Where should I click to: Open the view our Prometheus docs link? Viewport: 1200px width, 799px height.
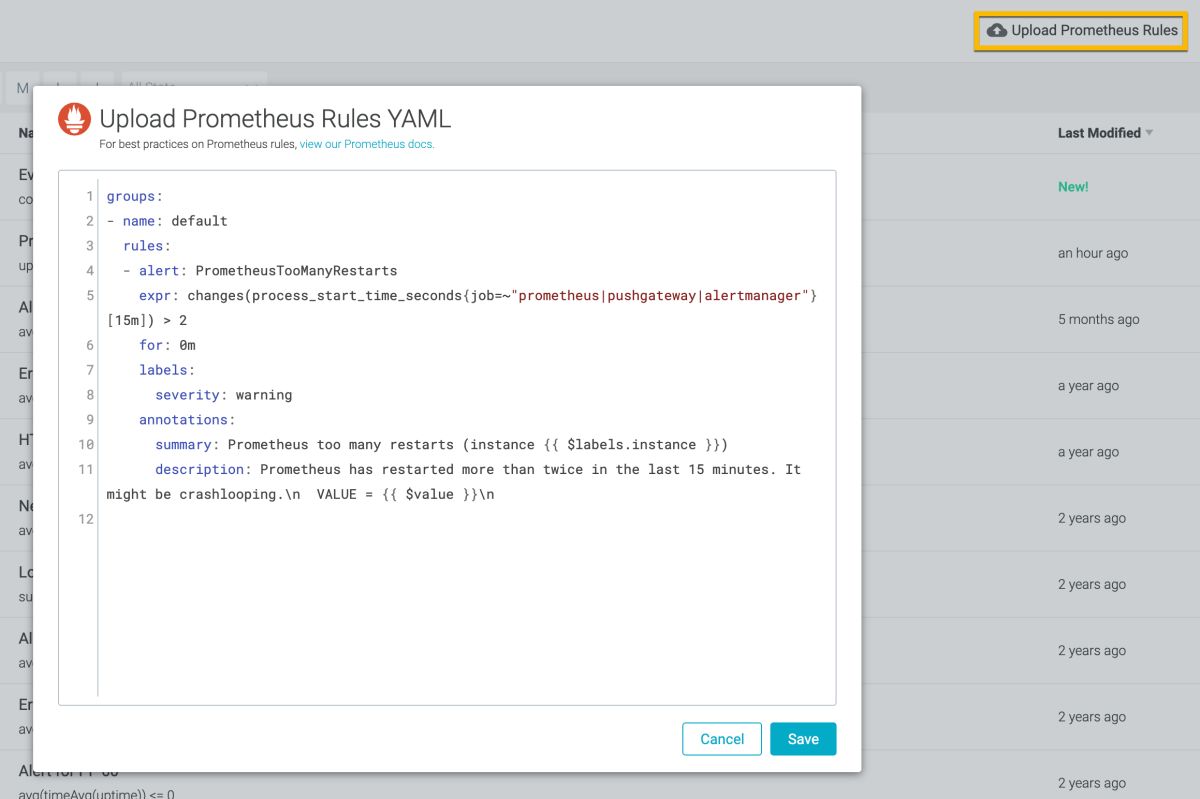click(367, 144)
